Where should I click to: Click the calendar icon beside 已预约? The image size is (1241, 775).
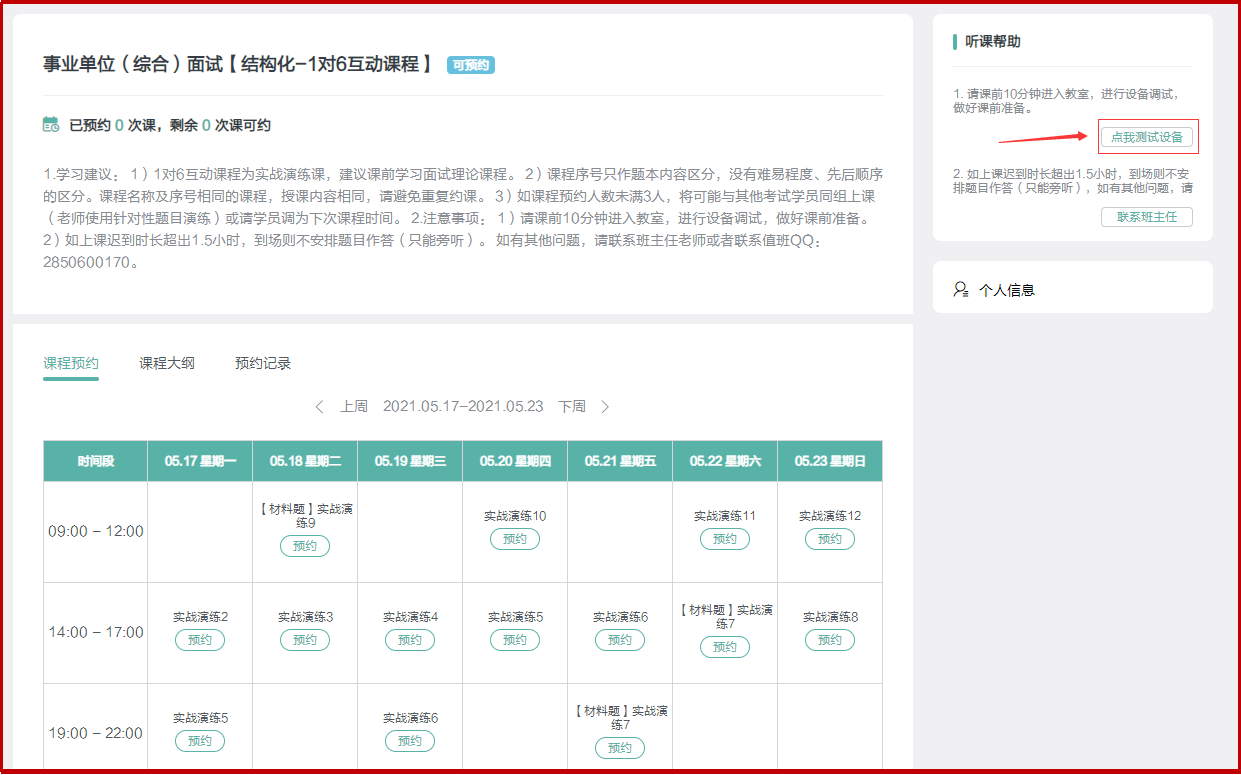click(x=51, y=125)
